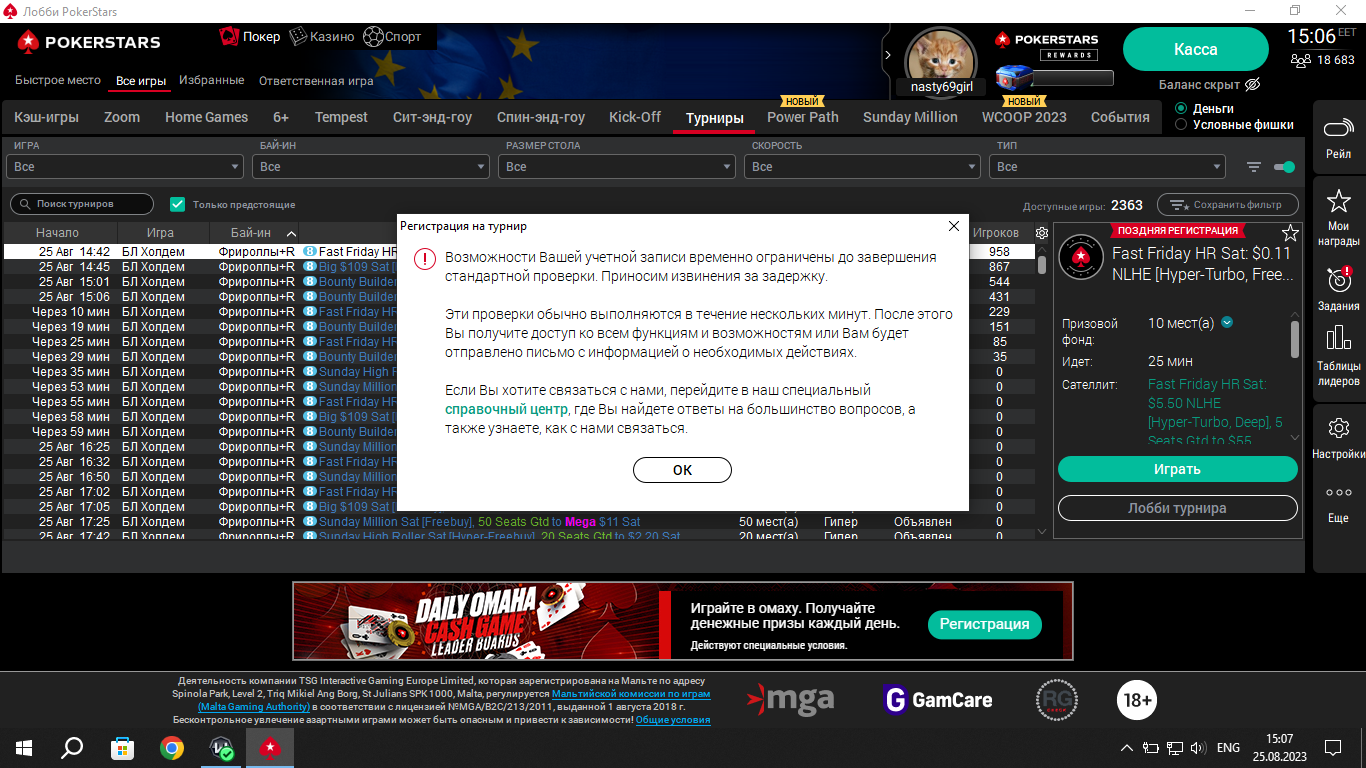Favorite tournament with star icon in details panel

1290,233
